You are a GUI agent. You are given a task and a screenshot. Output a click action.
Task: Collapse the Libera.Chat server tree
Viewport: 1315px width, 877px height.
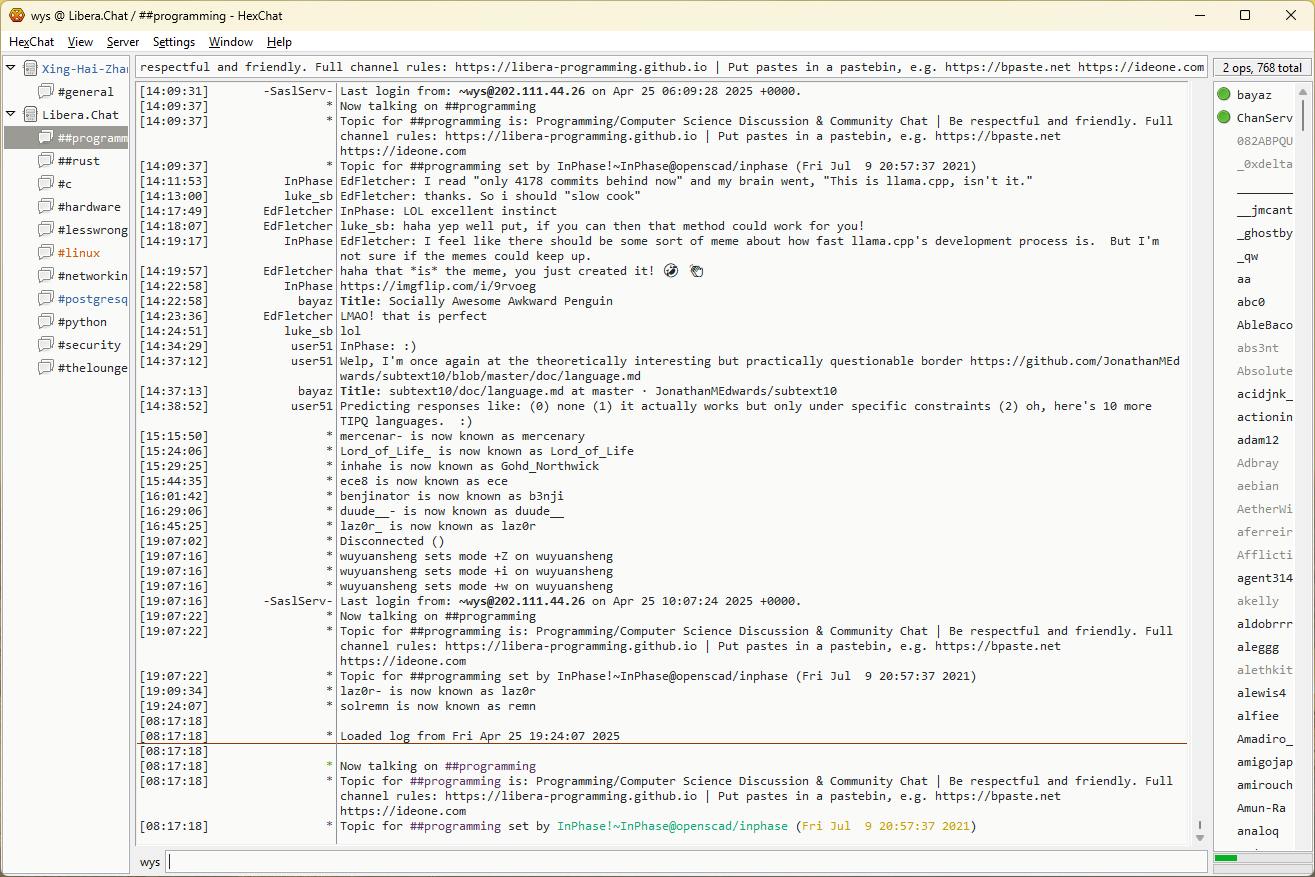tap(11, 115)
